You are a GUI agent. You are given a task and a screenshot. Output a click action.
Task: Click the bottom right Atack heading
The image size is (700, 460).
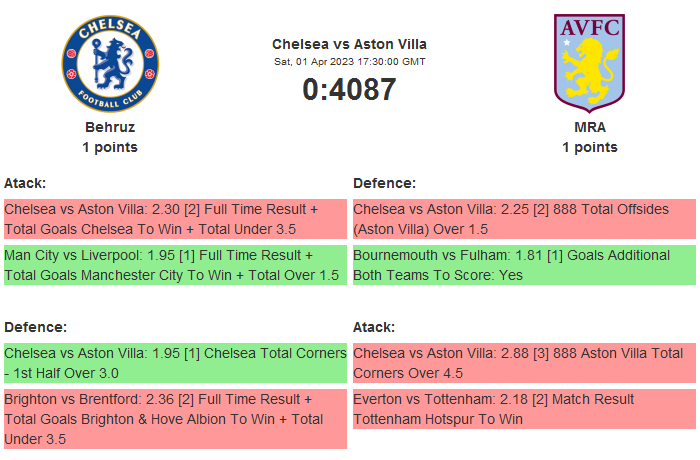(374, 327)
